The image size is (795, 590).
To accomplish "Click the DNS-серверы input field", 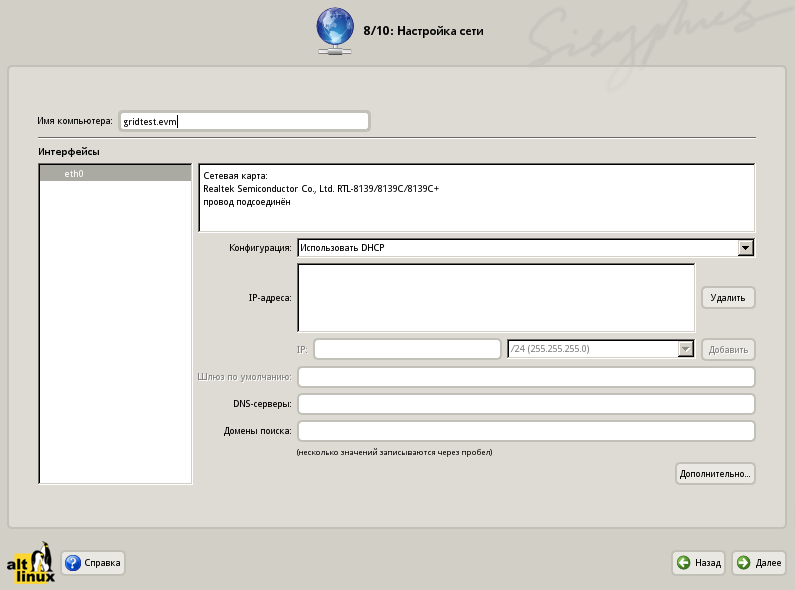I will pyautogui.click(x=526, y=404).
